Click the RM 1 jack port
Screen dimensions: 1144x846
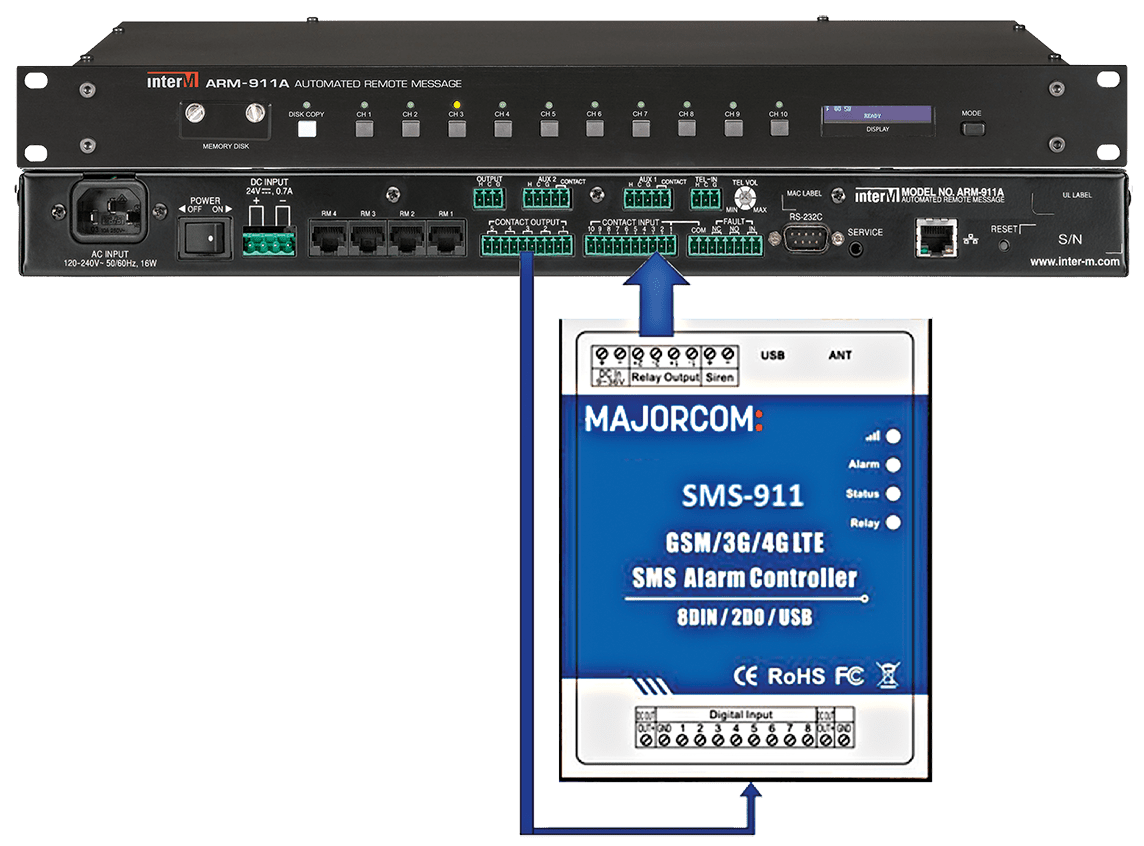point(445,240)
